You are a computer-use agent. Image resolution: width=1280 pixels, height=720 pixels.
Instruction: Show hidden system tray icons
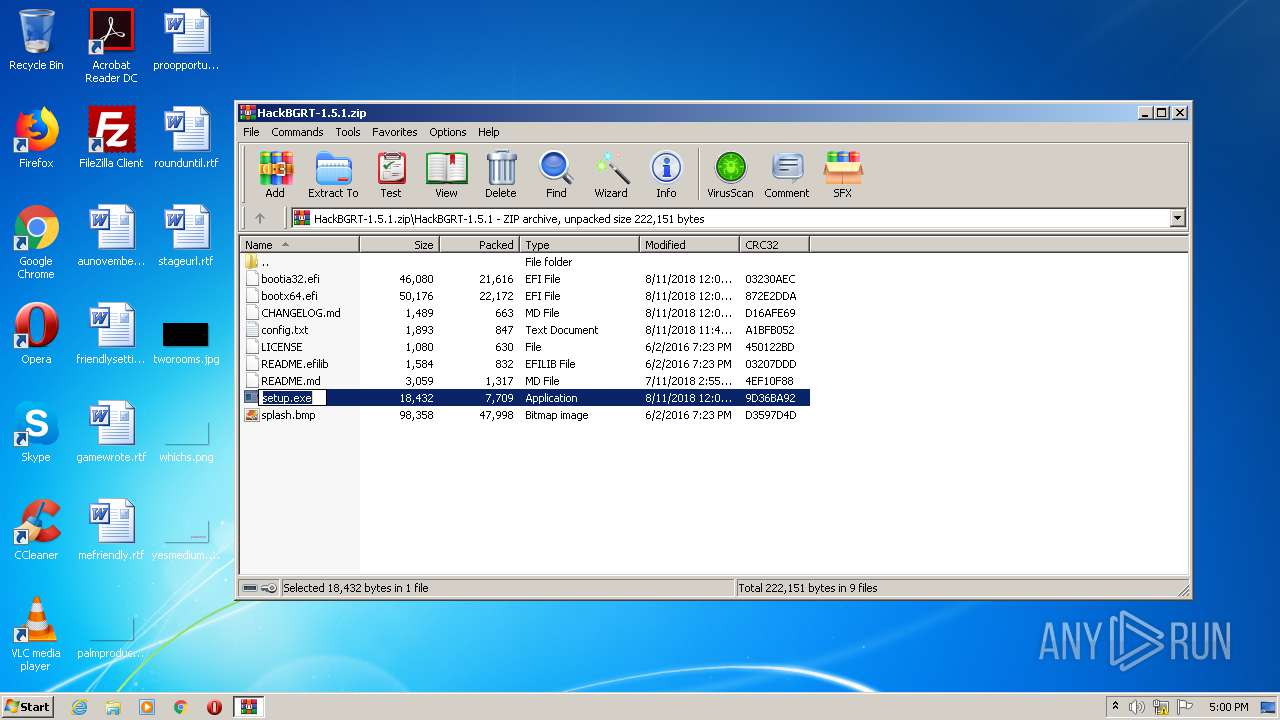click(1115, 707)
